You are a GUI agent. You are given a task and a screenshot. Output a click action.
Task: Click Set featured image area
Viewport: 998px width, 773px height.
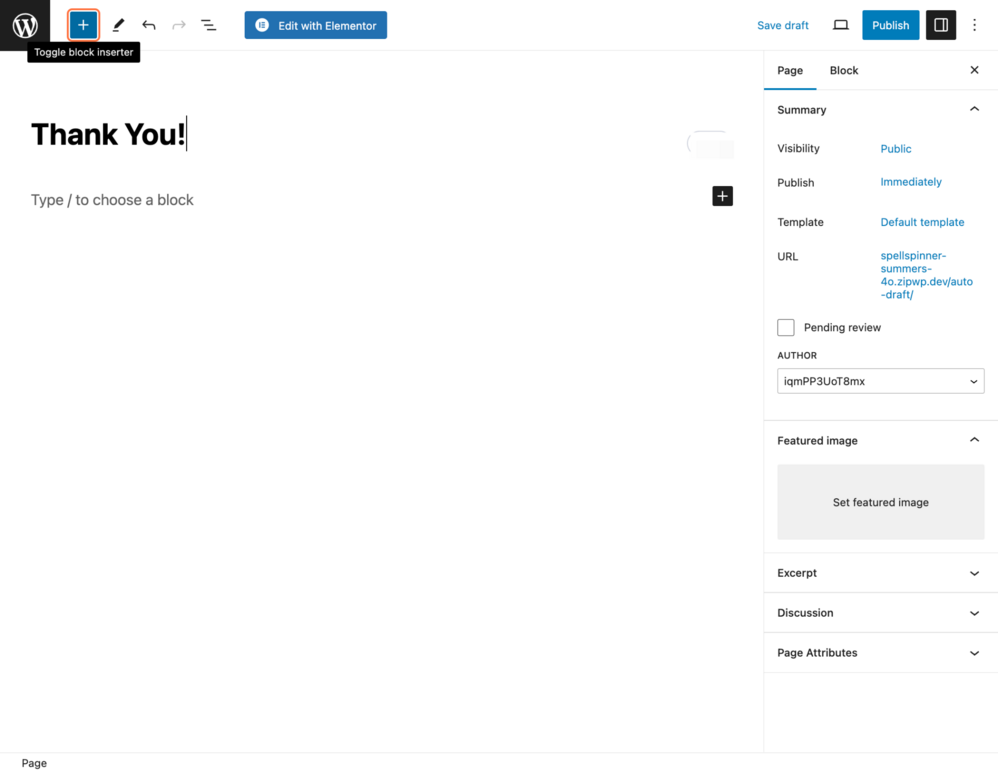(880, 502)
